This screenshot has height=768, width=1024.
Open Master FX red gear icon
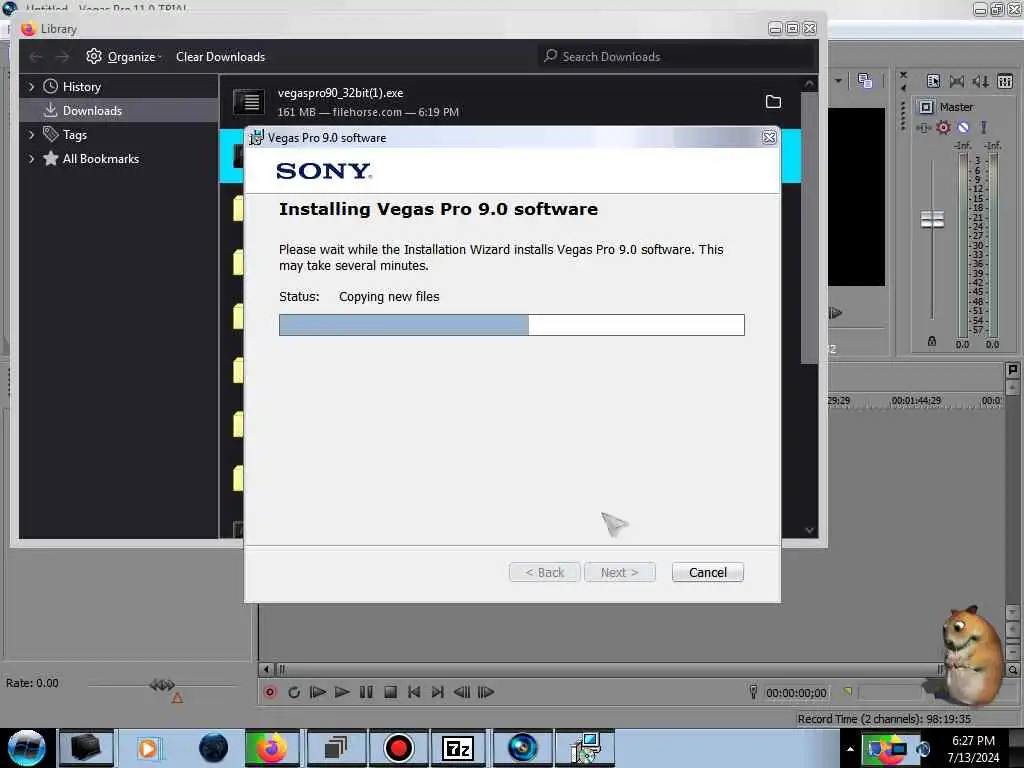(x=943, y=127)
